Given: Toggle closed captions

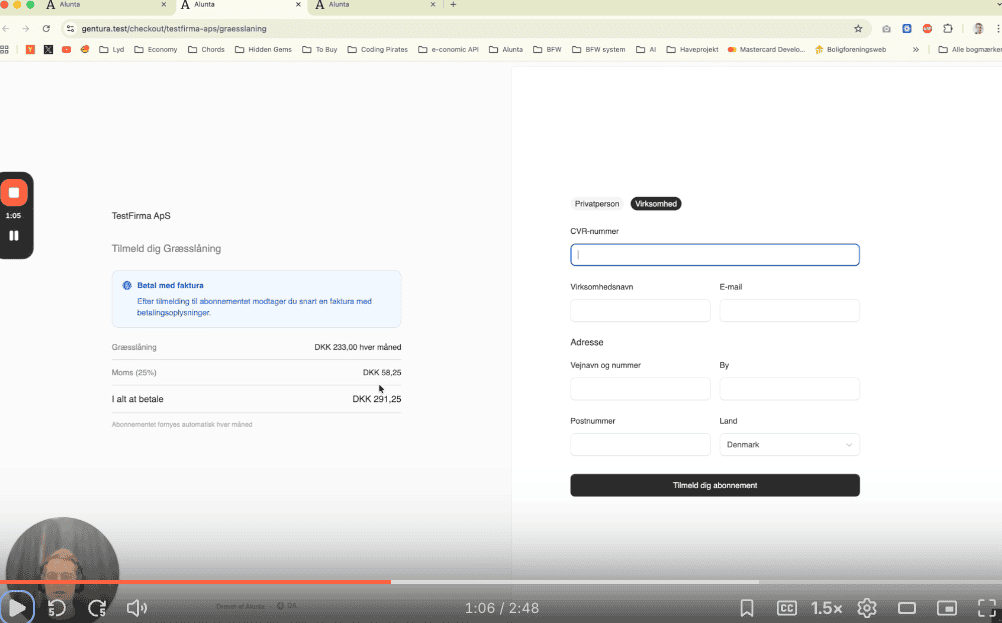Looking at the screenshot, I should pyautogui.click(x=787, y=607).
